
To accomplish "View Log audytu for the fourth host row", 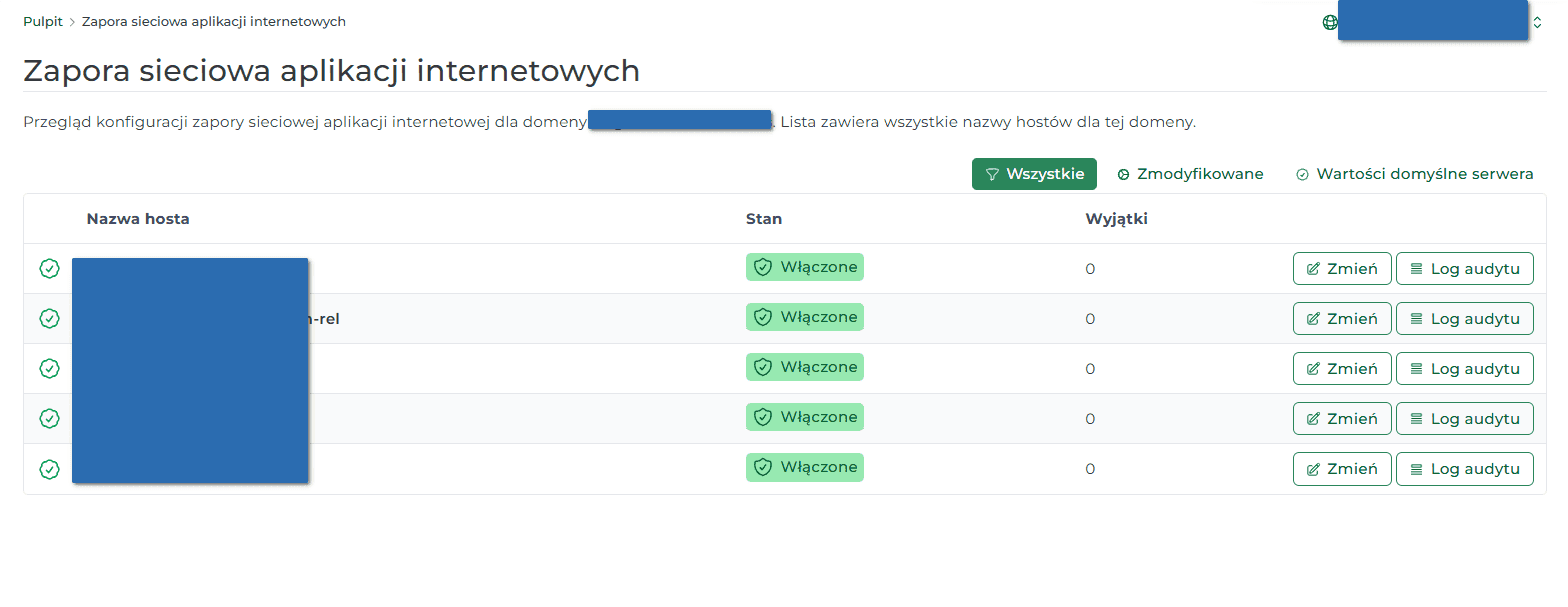I will [x=1464, y=419].
